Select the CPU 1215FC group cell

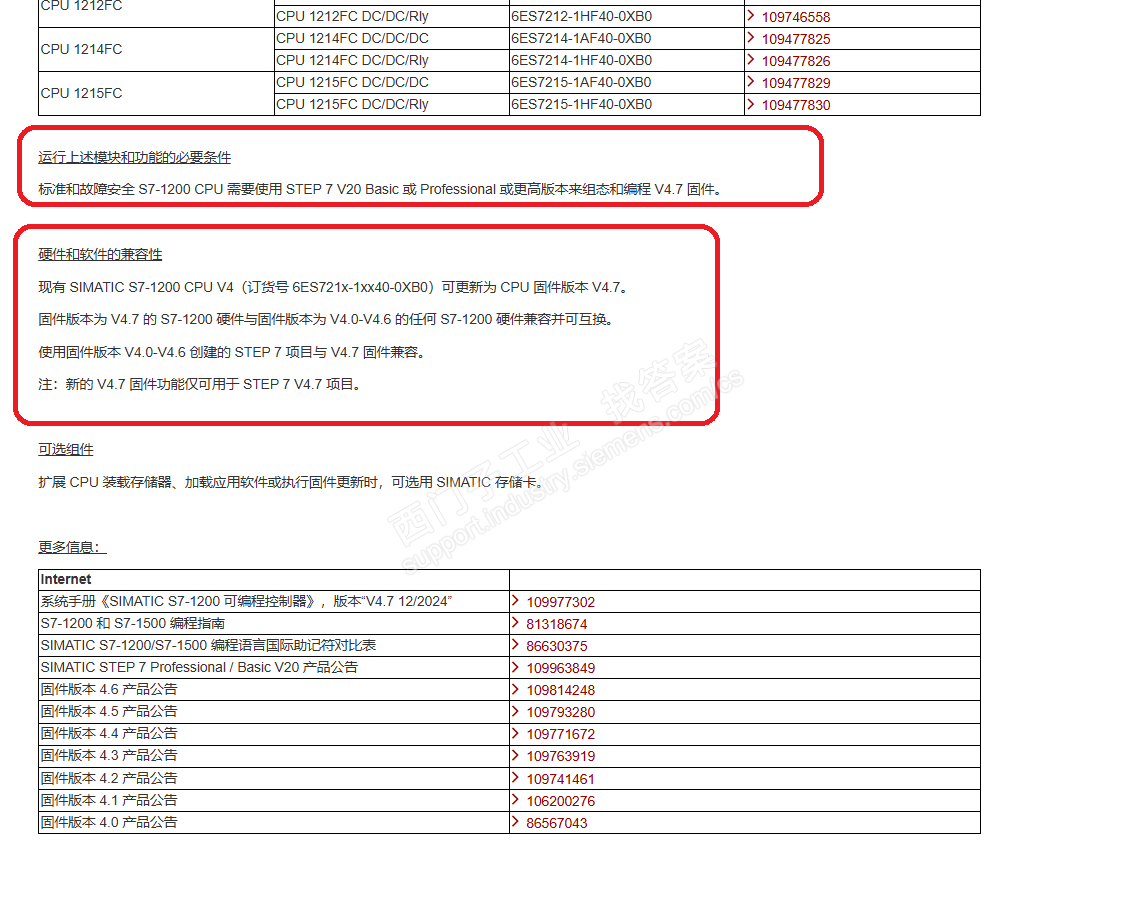point(156,93)
